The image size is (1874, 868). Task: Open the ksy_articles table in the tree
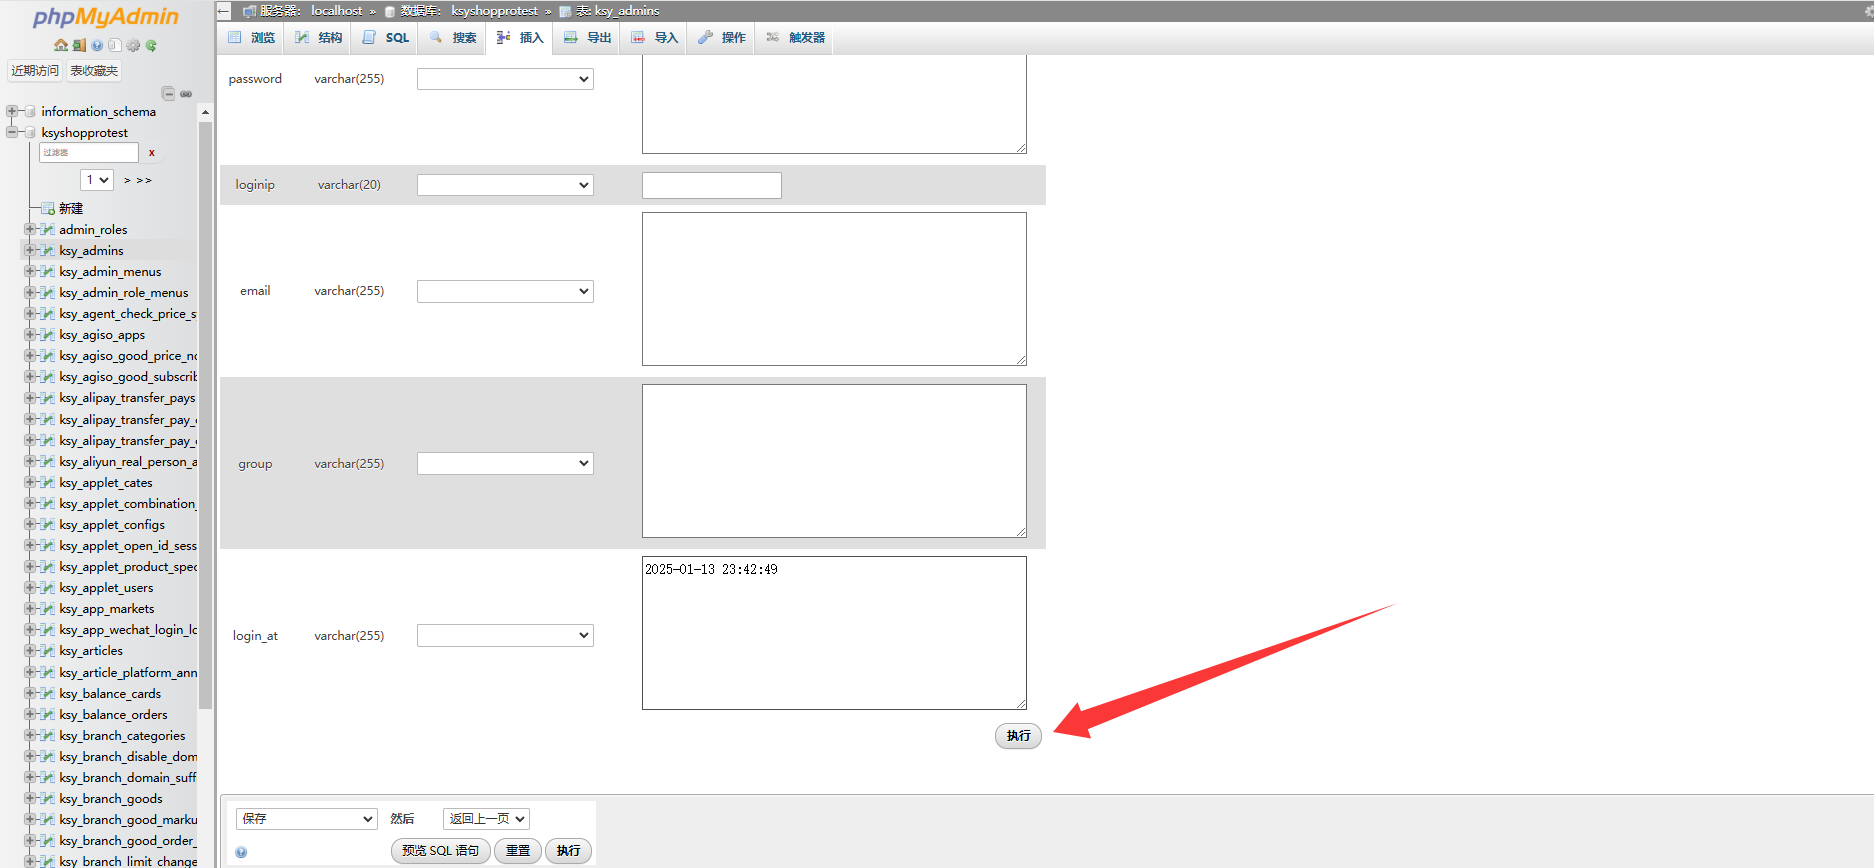point(91,651)
